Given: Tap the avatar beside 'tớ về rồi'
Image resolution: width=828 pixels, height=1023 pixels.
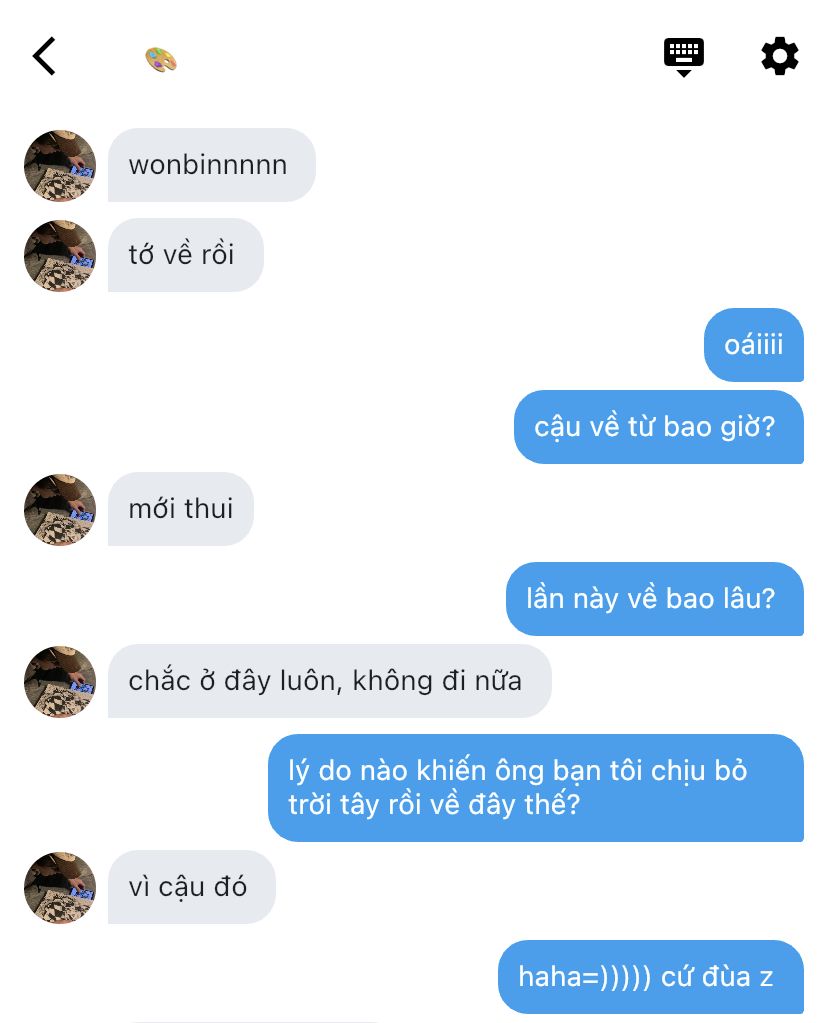Looking at the screenshot, I should pyautogui.click(x=60, y=256).
